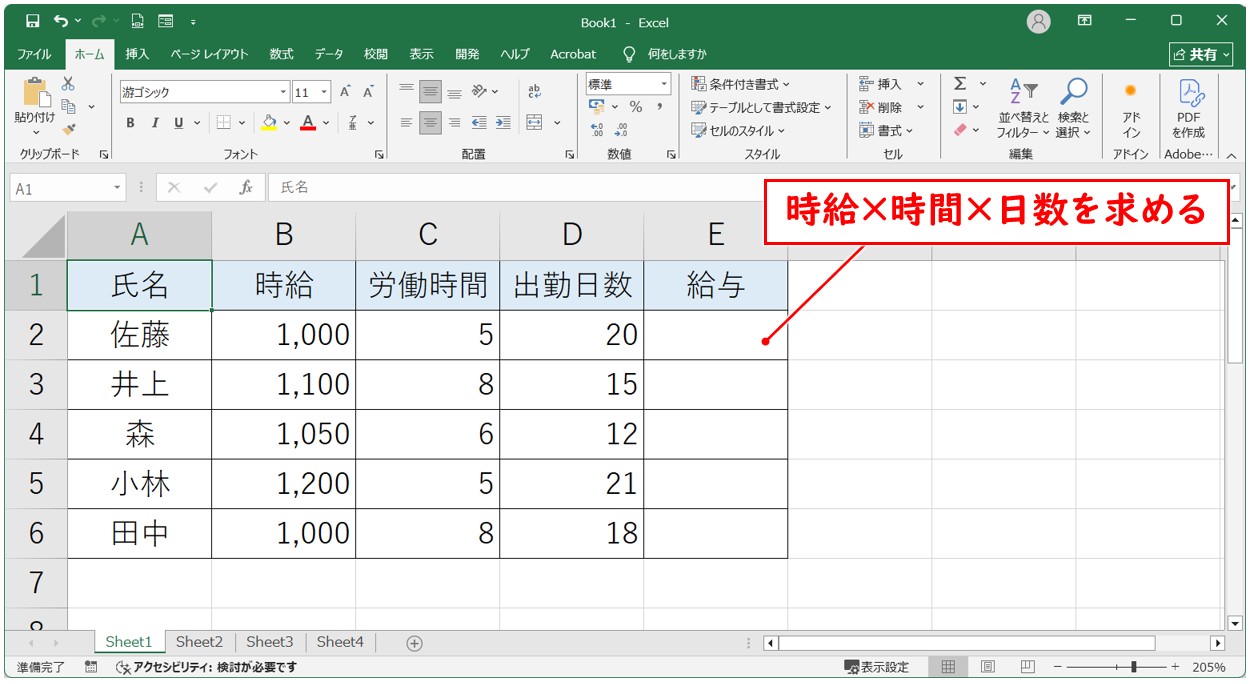Toggle Bottom Align vertical alignment
Screen dimensions: 1250x684
[x=454, y=92]
